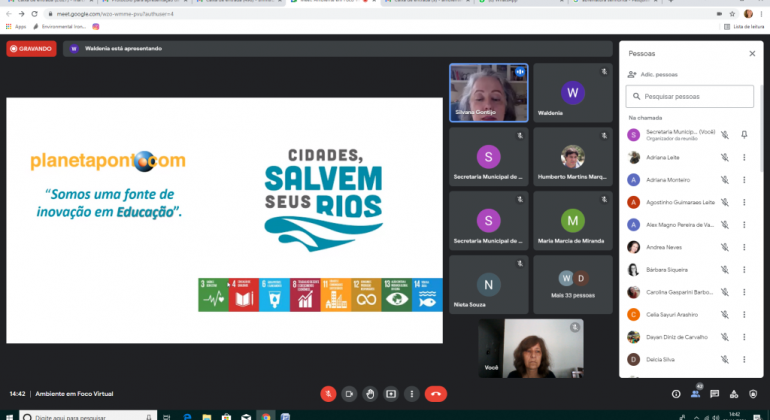This screenshot has height=420, width=770.
Task: Mute Adriana Leite's microphone icon
Action: [725, 158]
